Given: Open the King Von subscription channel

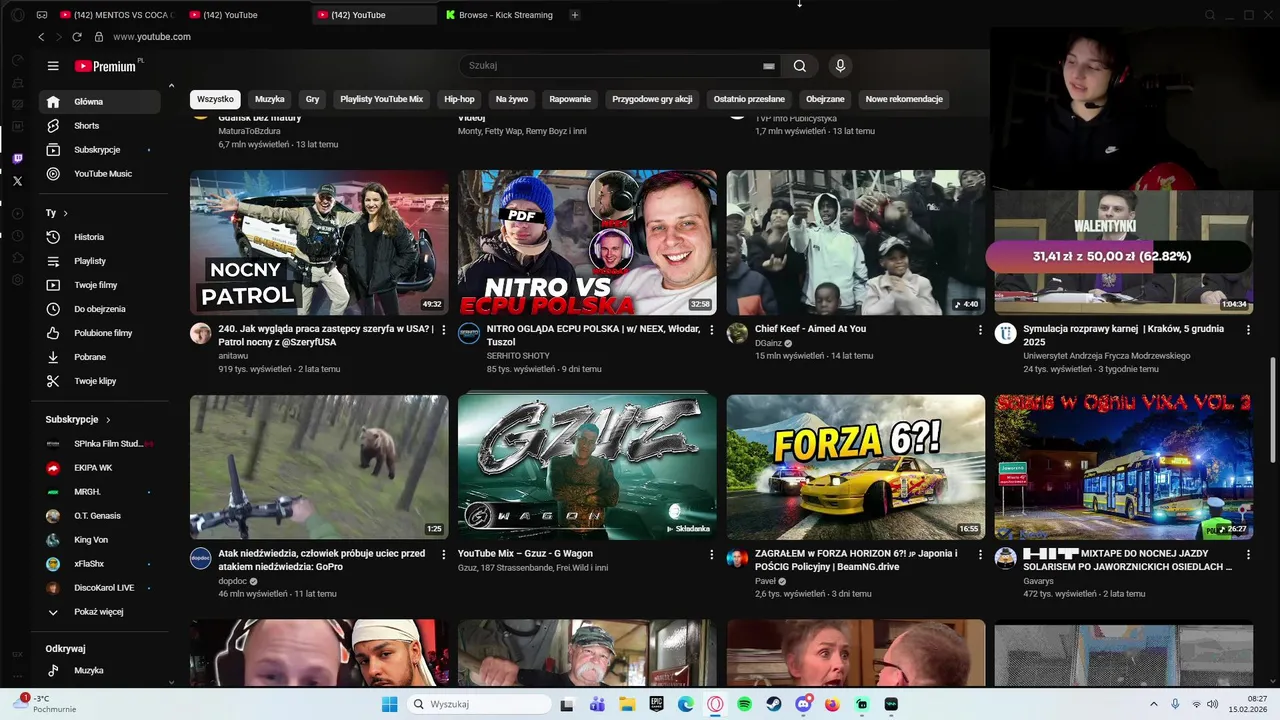Looking at the screenshot, I should [100, 540].
